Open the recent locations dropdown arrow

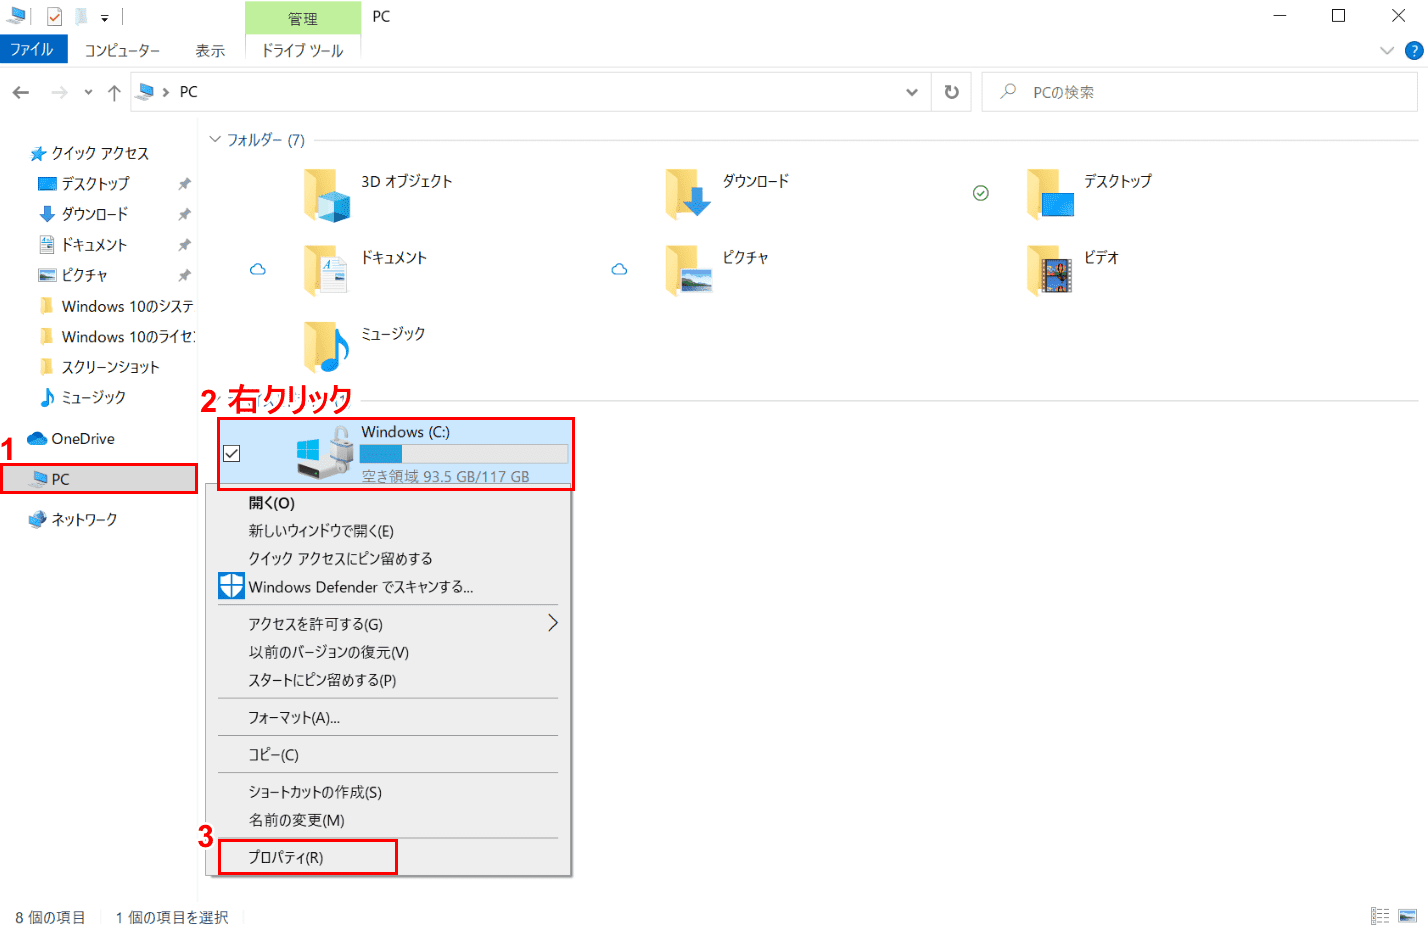[x=88, y=92]
